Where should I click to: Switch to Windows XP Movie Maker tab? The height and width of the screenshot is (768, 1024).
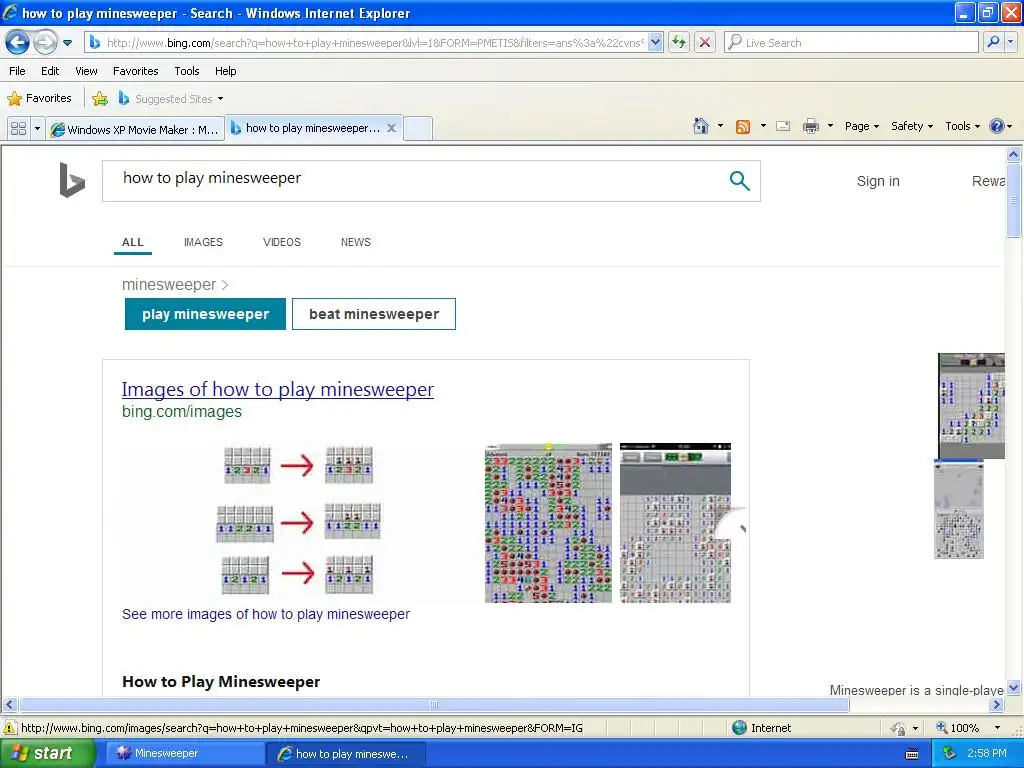tap(135, 129)
